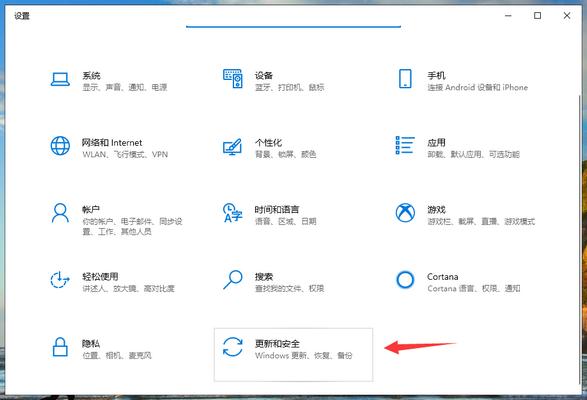Image resolution: width=587 pixels, height=400 pixels.
Task: Click the 个性化 title text
Action: click(268, 143)
